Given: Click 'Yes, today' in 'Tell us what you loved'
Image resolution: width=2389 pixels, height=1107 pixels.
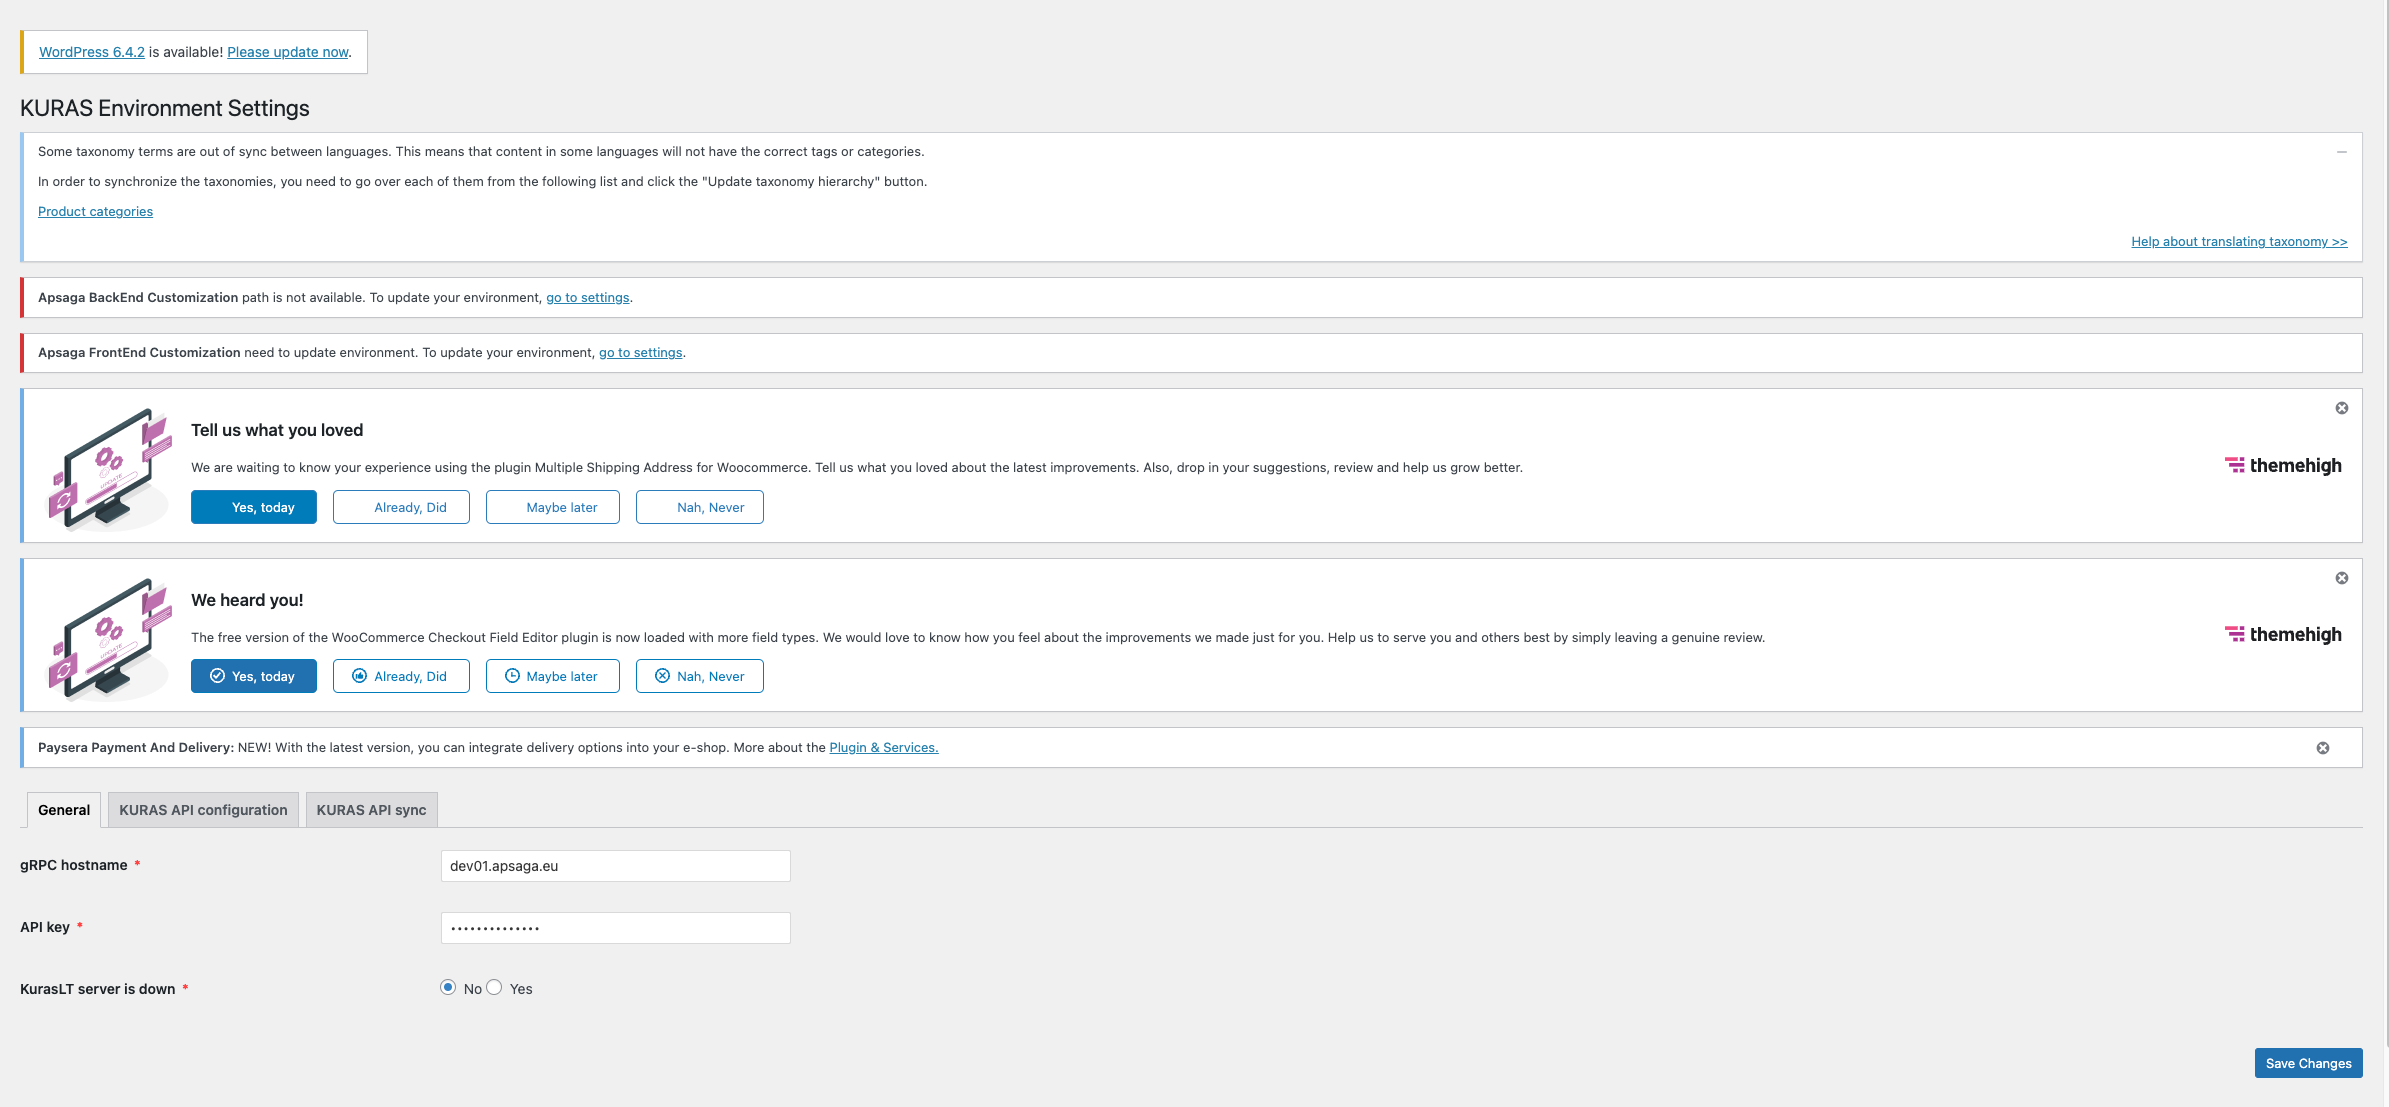Looking at the screenshot, I should pyautogui.click(x=254, y=507).
